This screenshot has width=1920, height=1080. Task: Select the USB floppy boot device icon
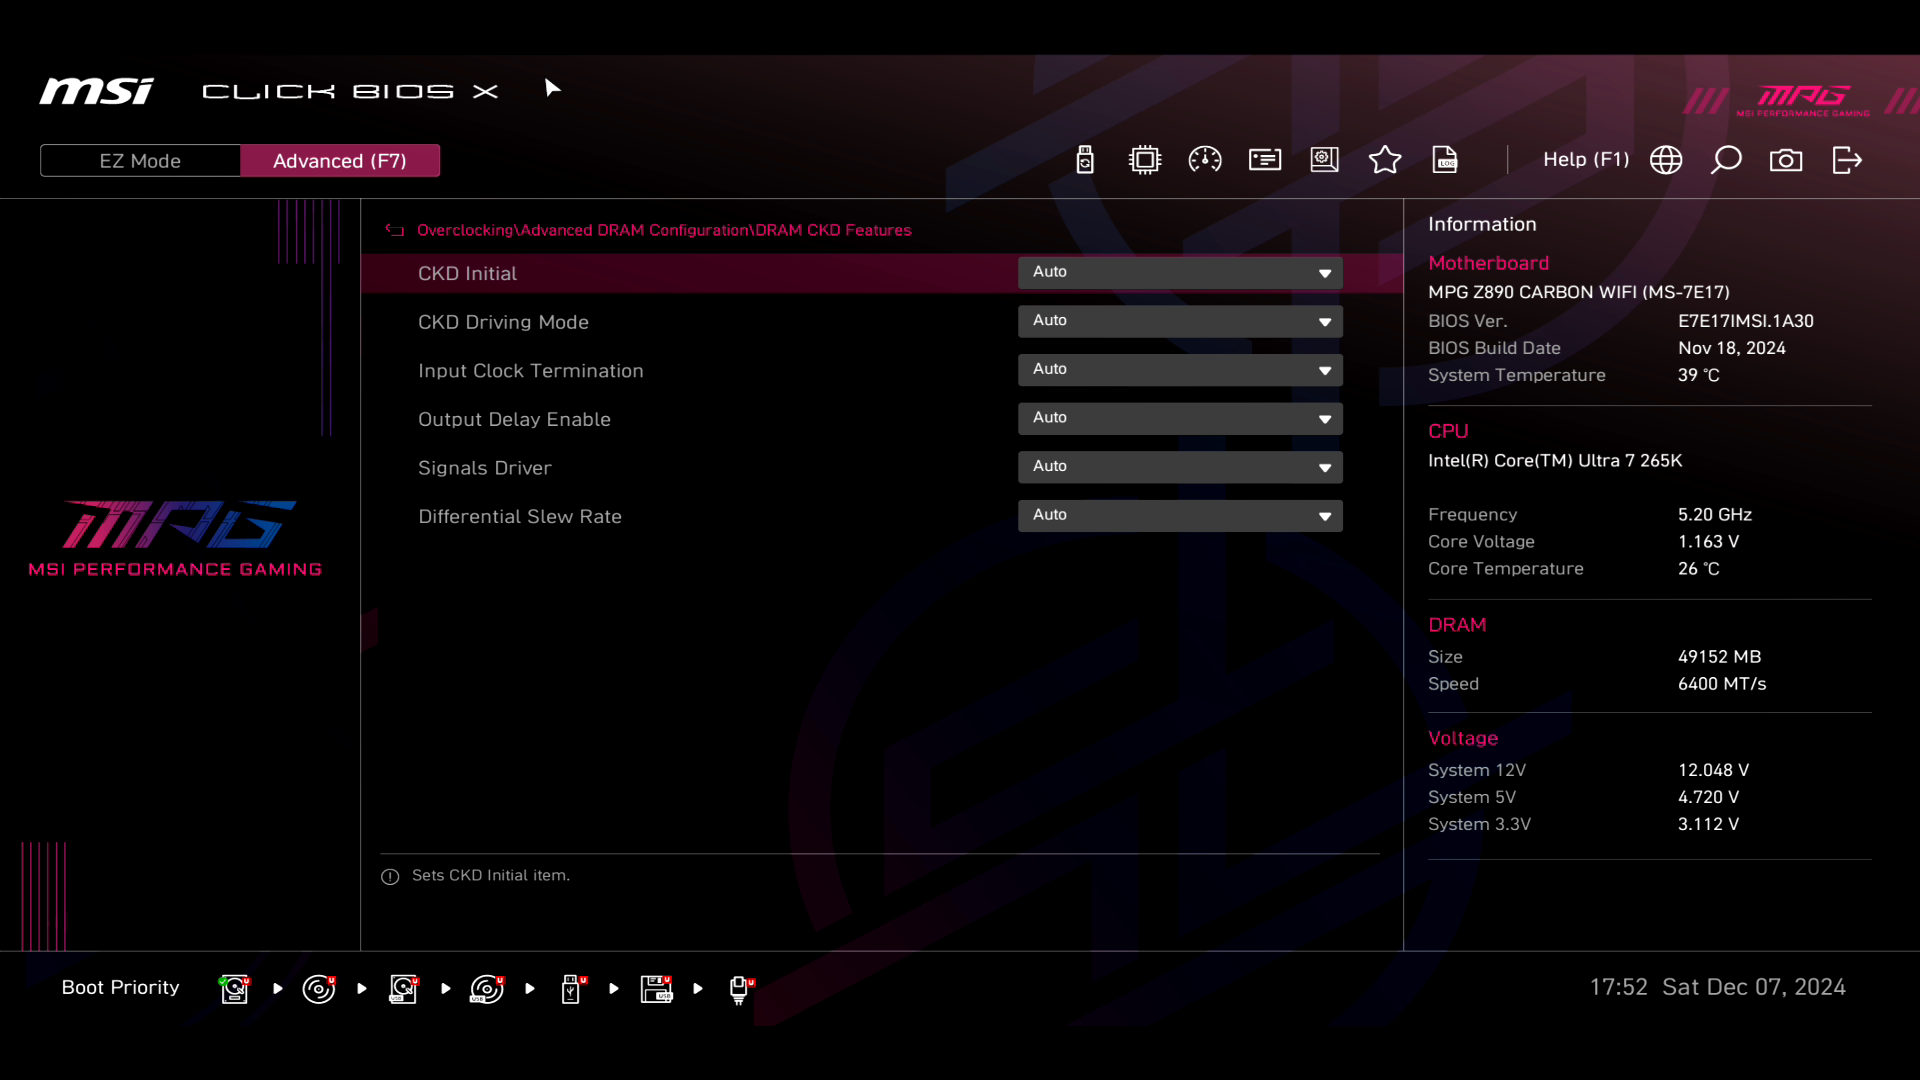(x=656, y=989)
